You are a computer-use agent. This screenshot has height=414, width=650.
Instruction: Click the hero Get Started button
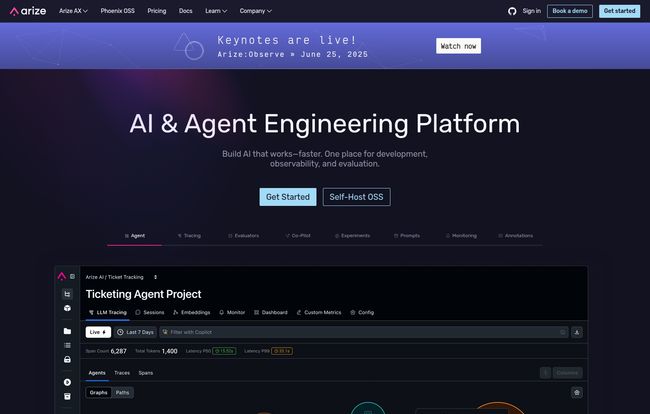tap(288, 197)
